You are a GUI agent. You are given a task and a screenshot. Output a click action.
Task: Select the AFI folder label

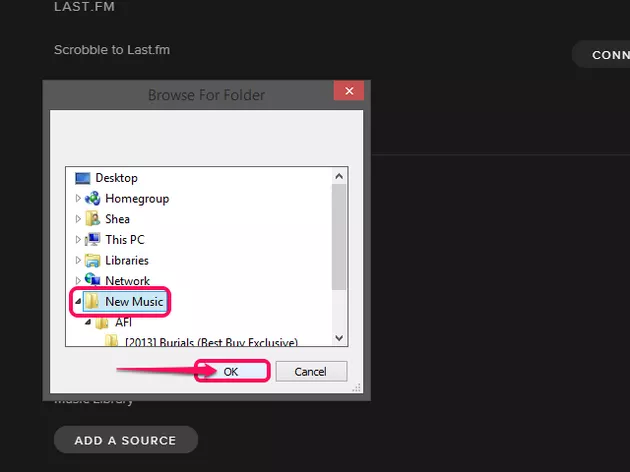123,322
